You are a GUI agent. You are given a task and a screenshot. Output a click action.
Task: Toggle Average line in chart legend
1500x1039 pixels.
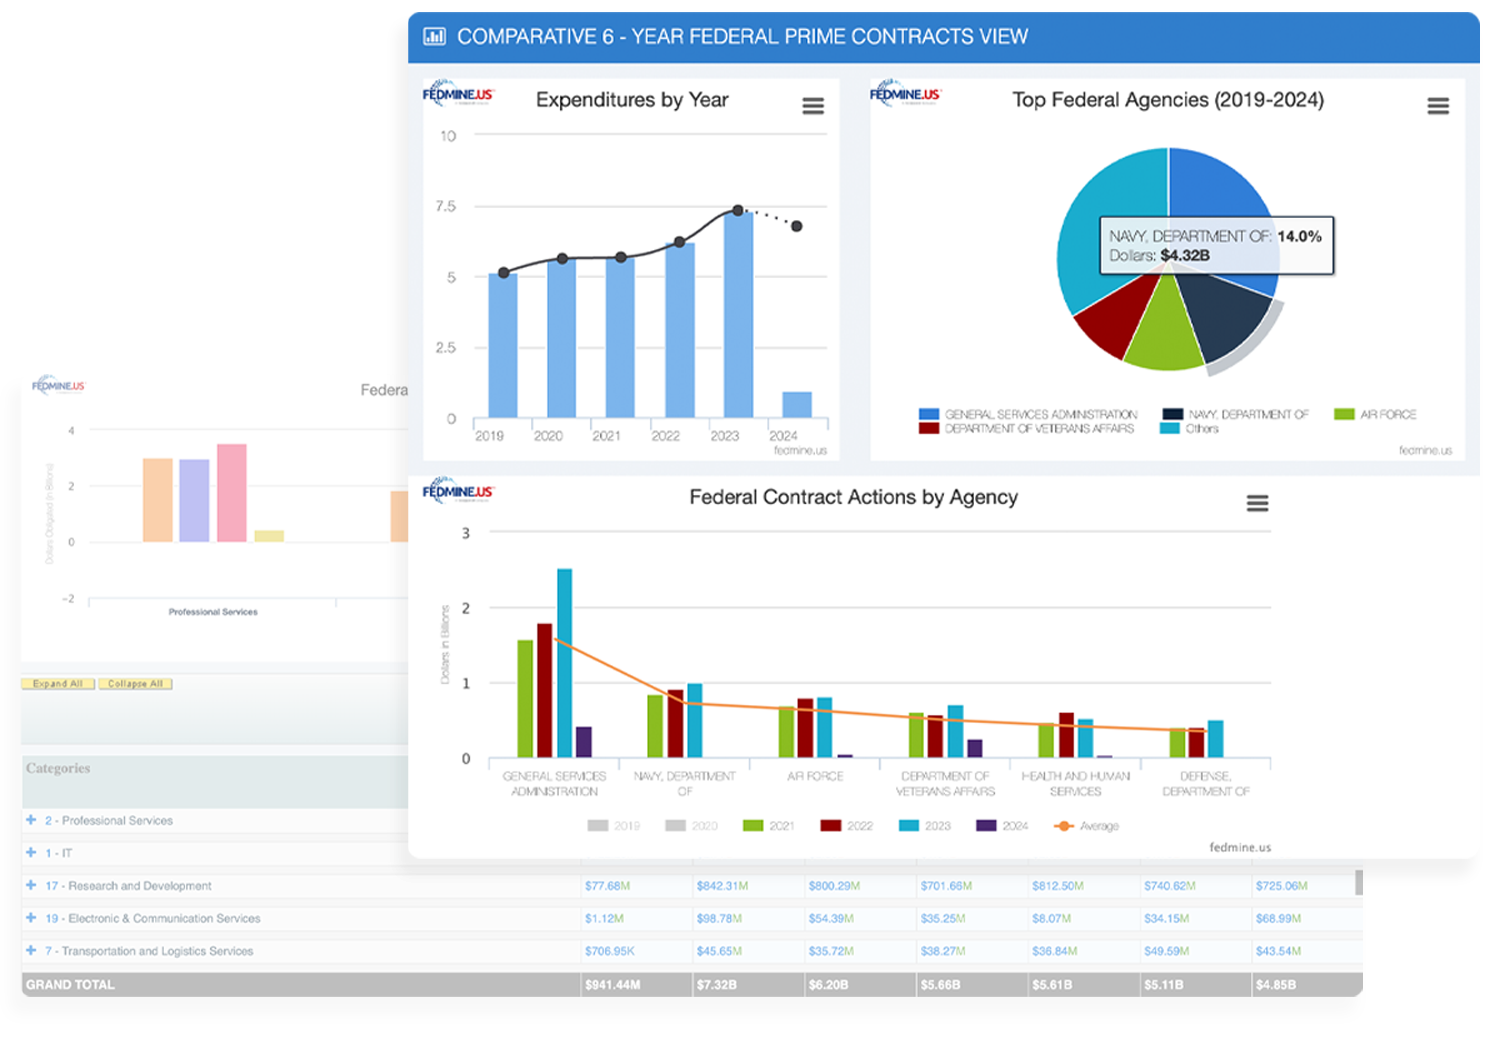coord(1087,826)
